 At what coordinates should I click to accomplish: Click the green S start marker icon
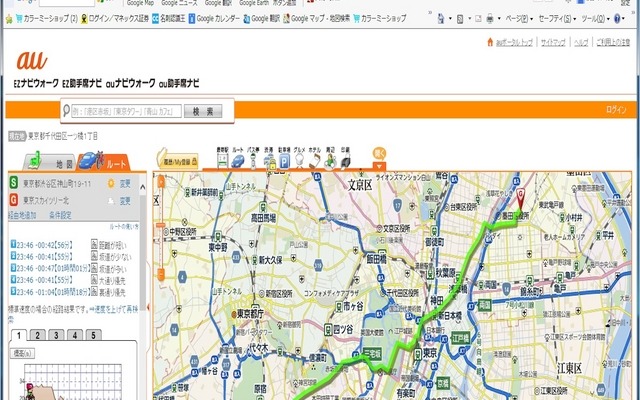[14, 183]
